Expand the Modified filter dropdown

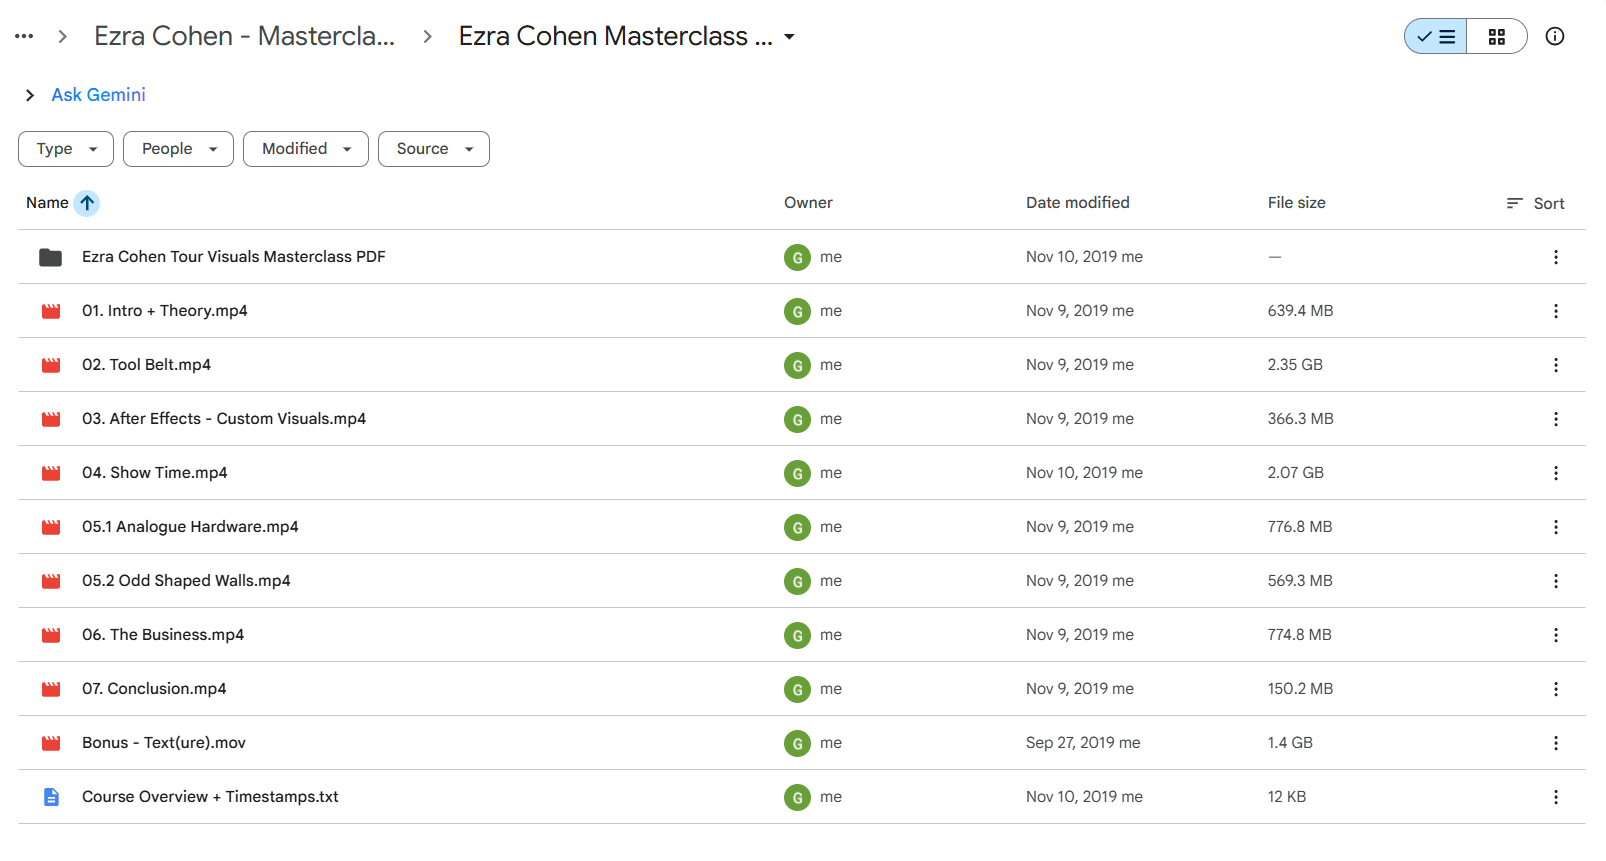(x=306, y=149)
